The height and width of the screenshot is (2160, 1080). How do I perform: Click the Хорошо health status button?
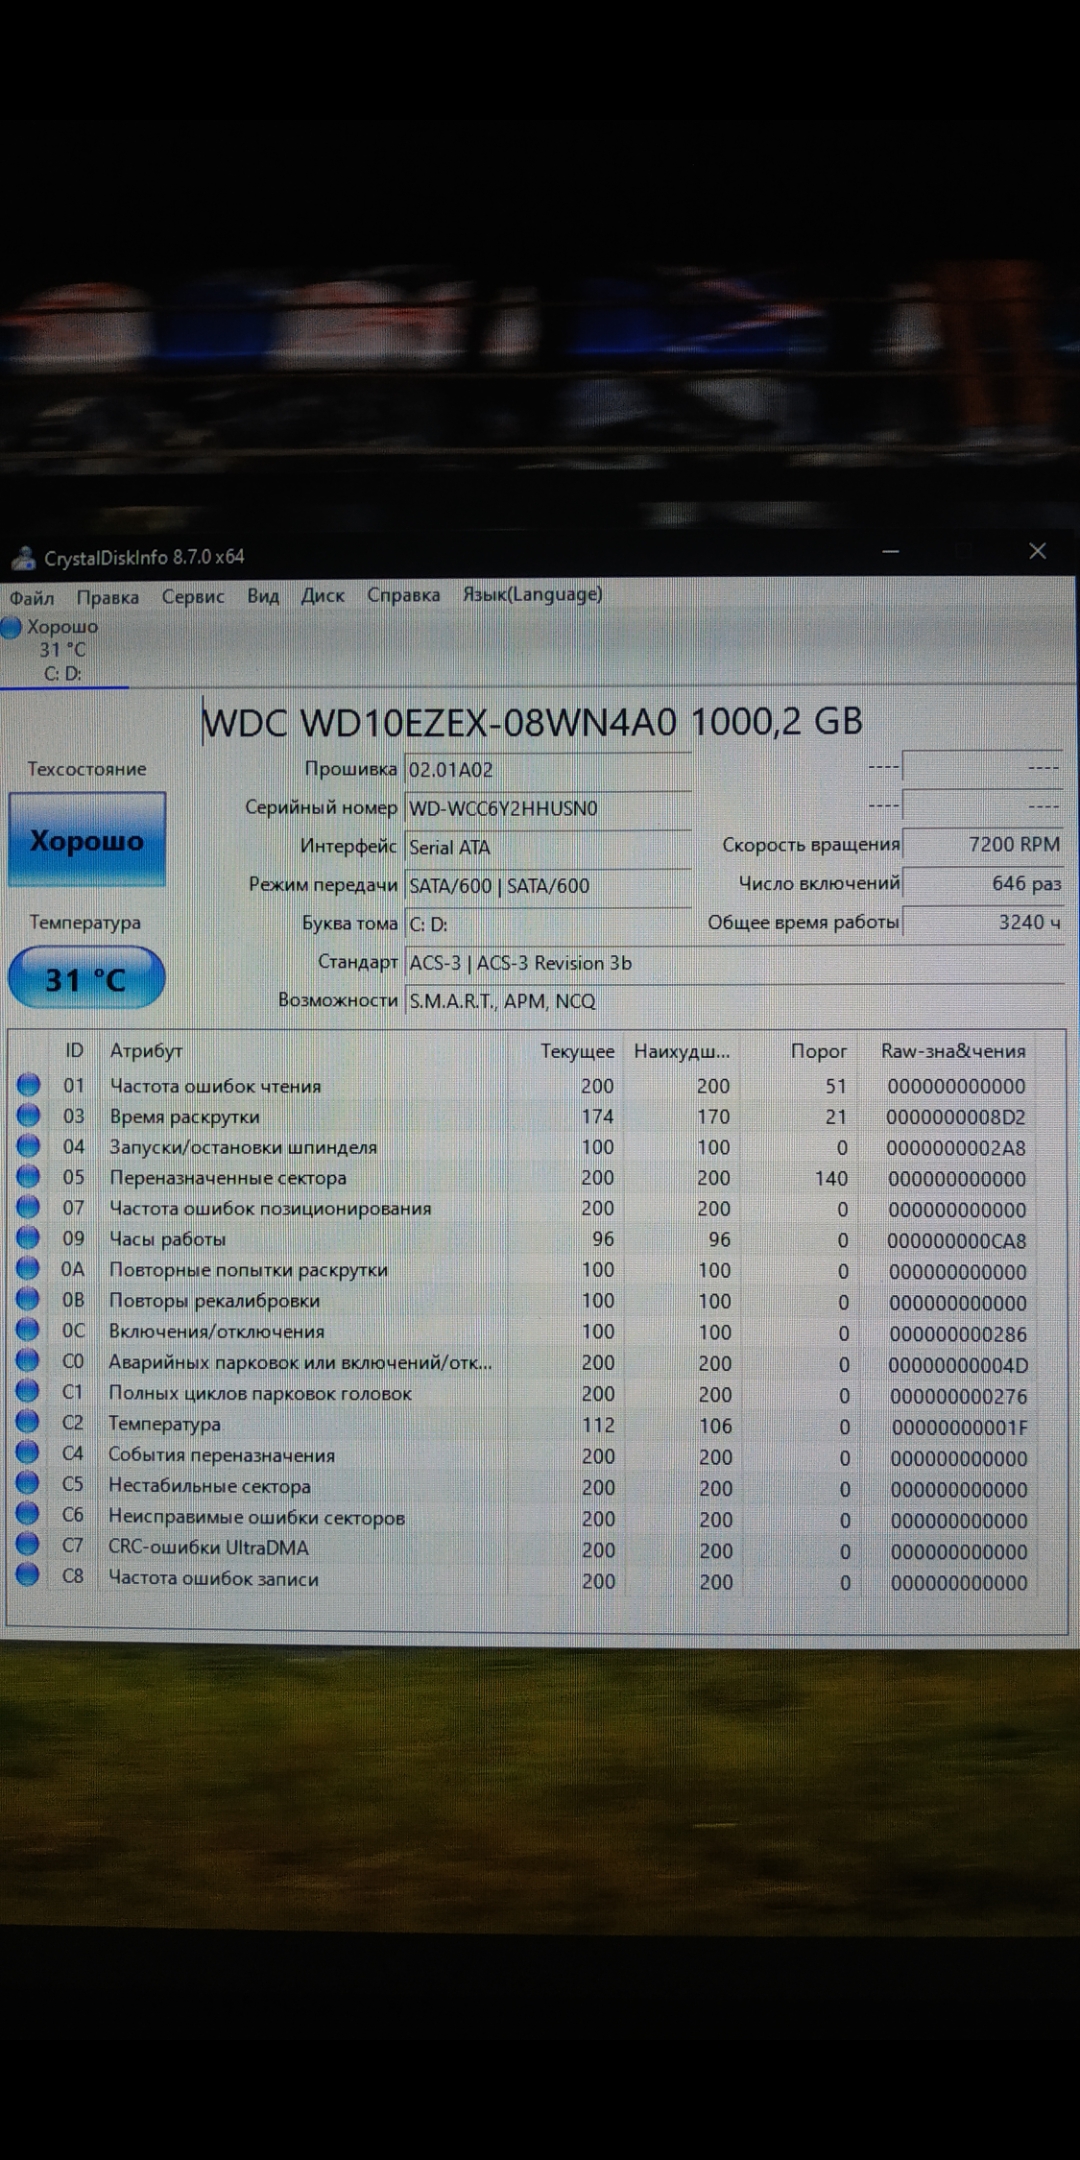[87, 840]
